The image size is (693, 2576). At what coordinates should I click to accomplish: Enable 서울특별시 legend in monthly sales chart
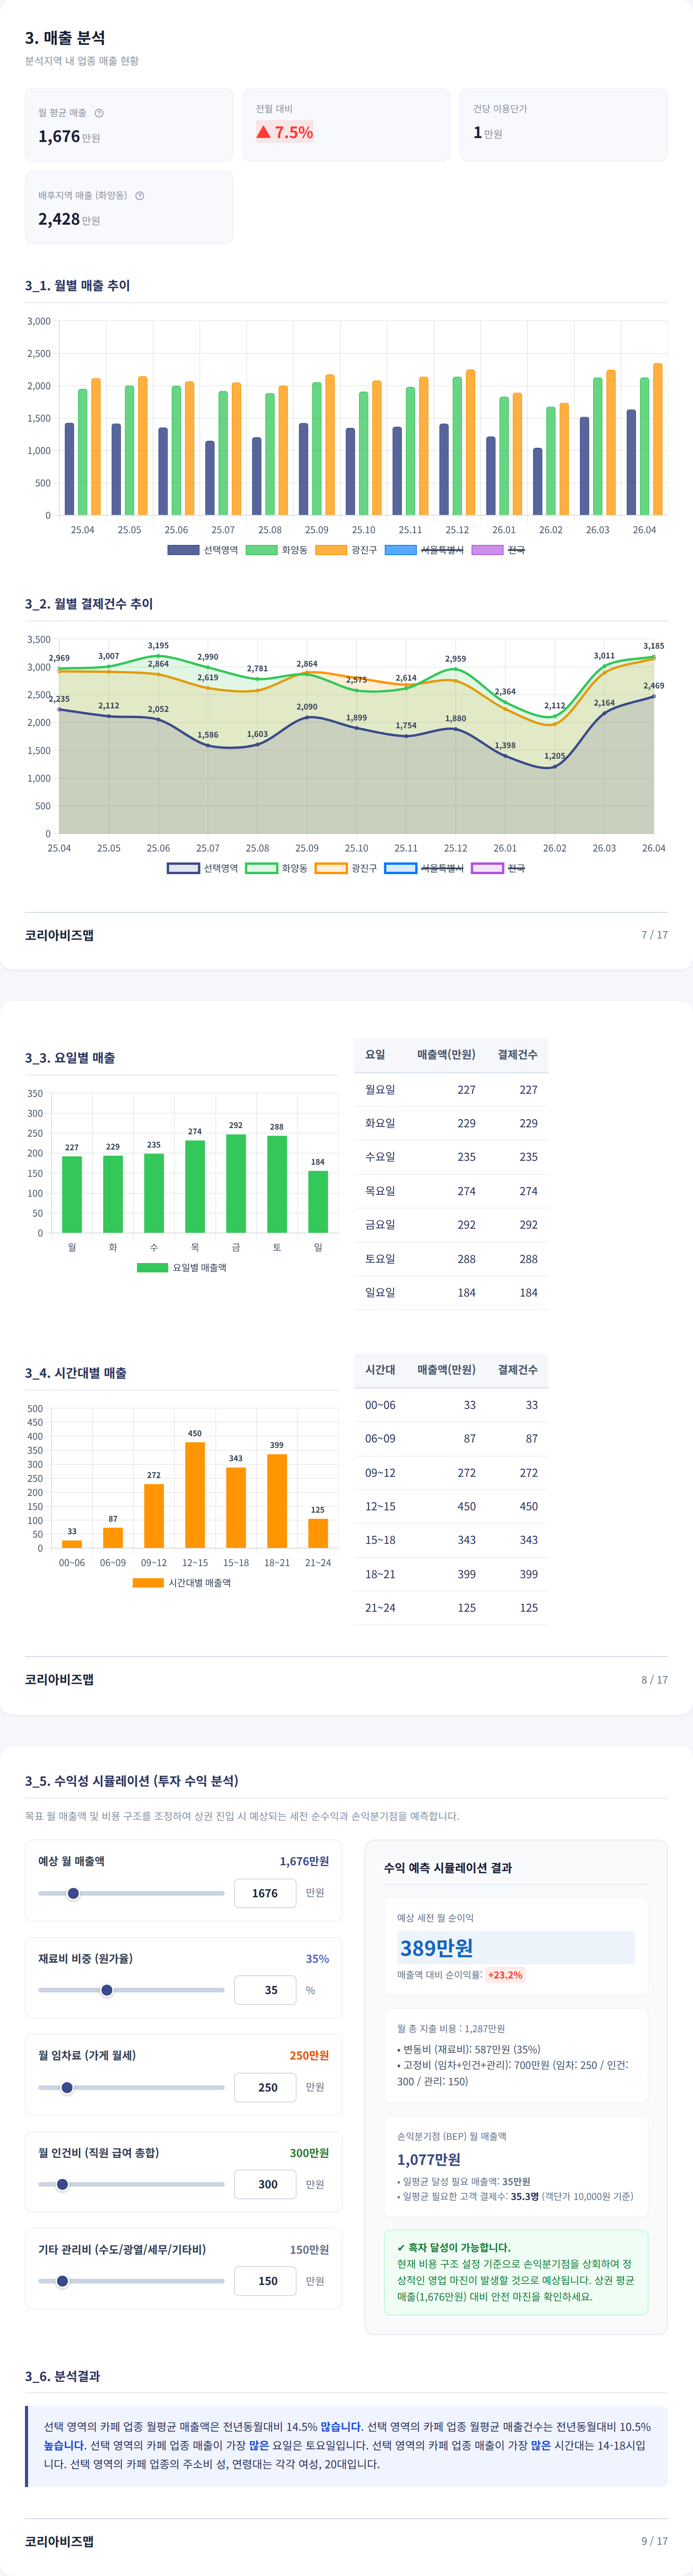pos(424,550)
